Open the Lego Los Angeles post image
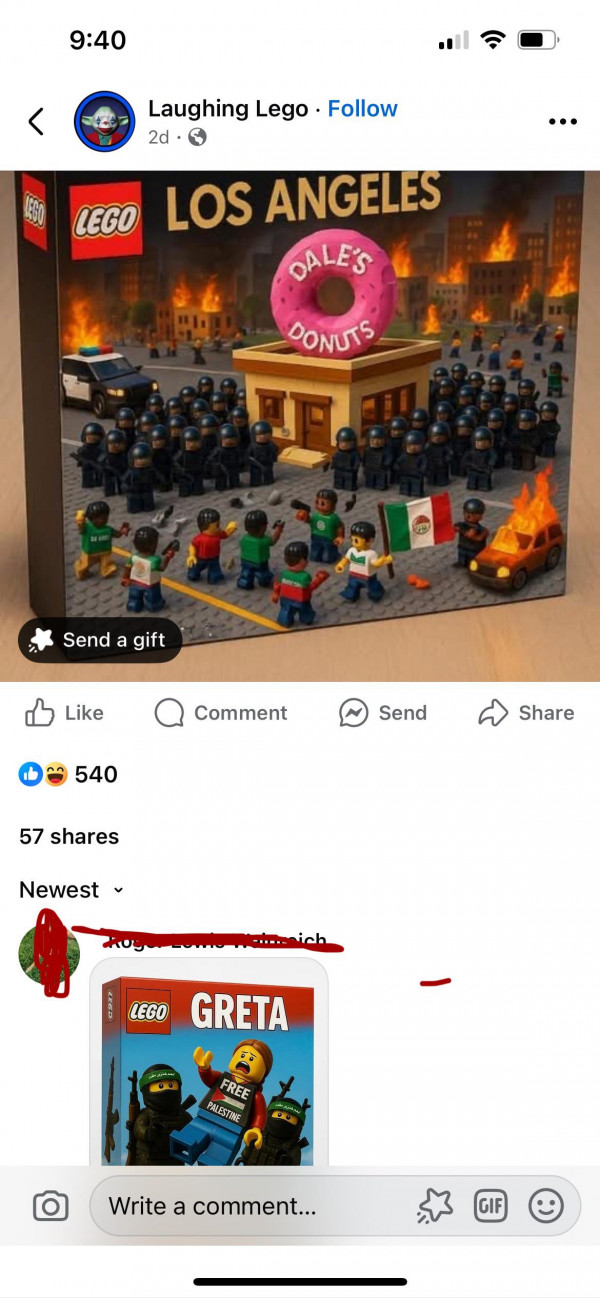 (x=300, y=426)
